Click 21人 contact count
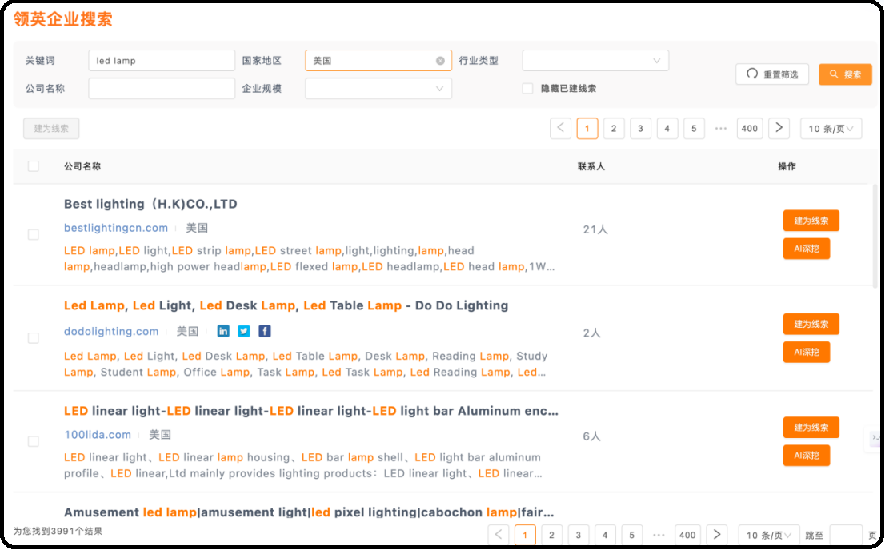Viewport: 885px width, 551px height. tap(595, 229)
